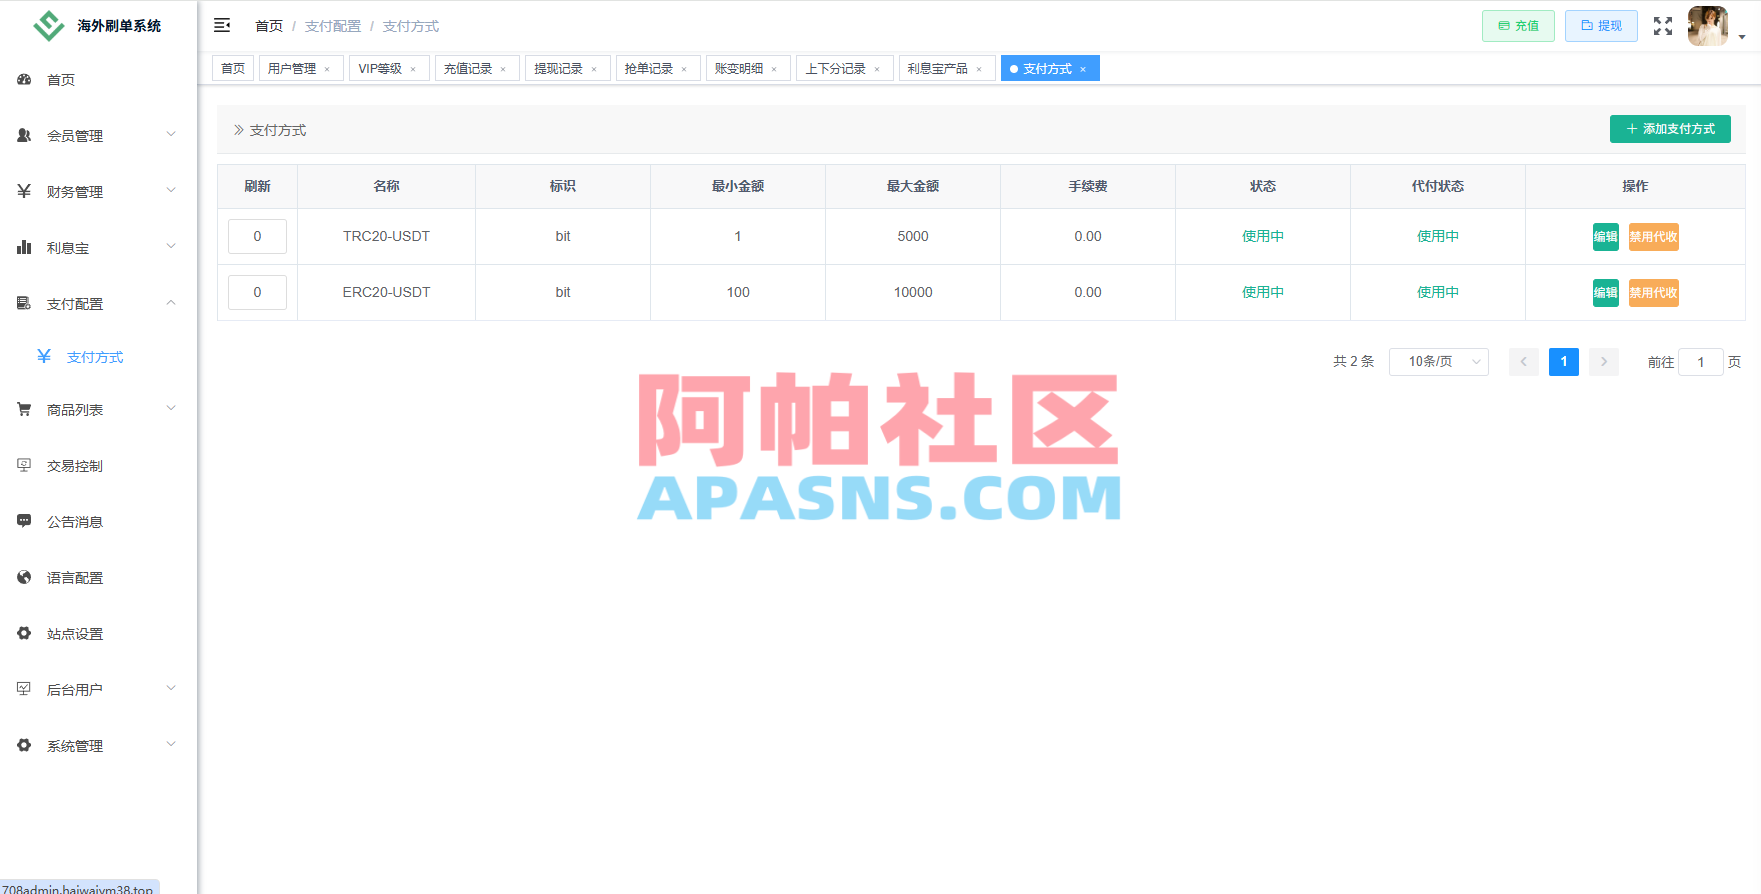Expand the 利息宝 menu chevron
The width and height of the screenshot is (1761, 894).
171,246
